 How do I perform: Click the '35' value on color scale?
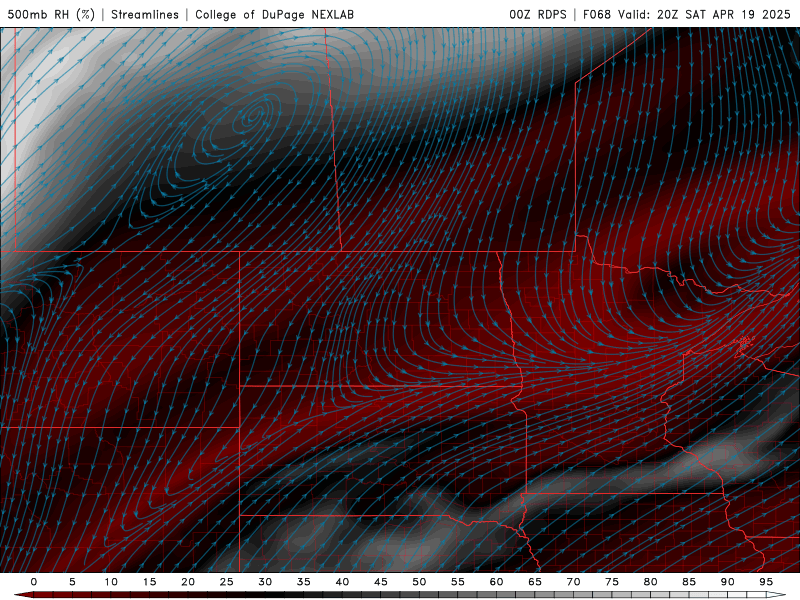coord(304,582)
